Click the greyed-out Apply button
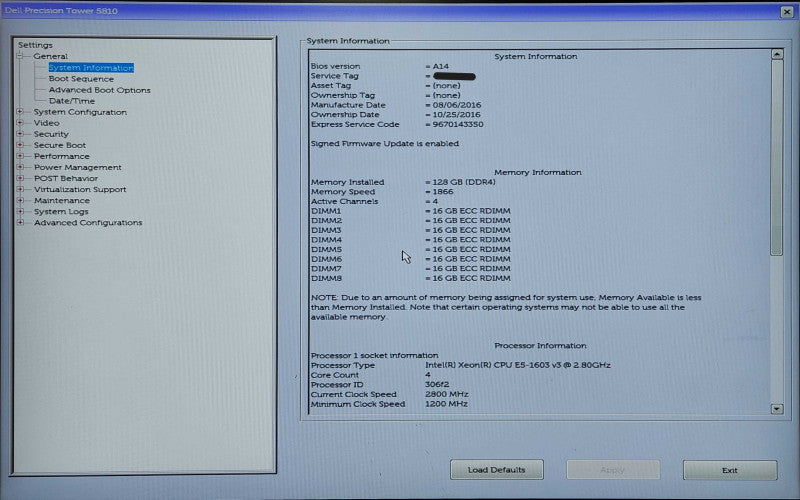800x500 pixels. click(x=613, y=470)
